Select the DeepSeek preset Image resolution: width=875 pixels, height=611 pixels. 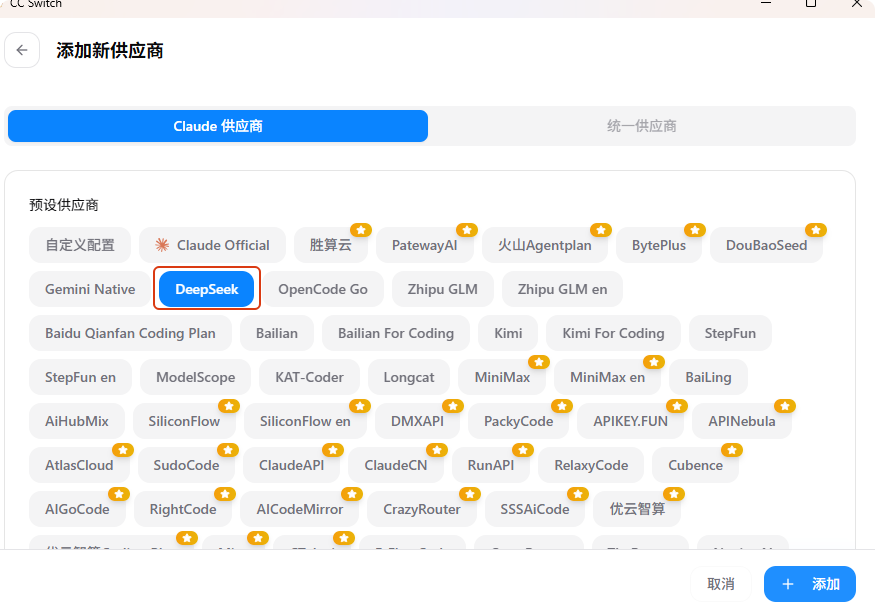[x=206, y=289]
